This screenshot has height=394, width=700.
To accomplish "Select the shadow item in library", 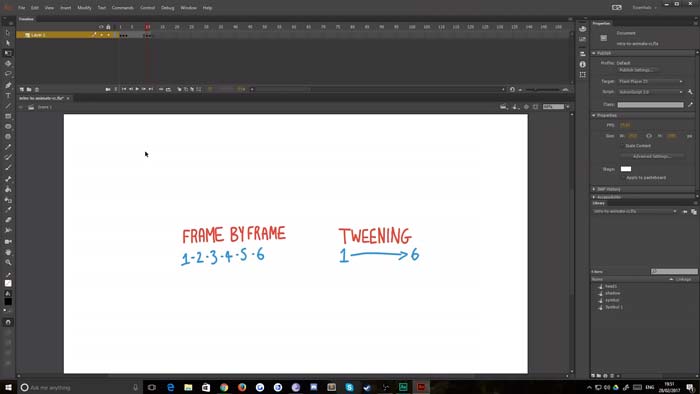I will (x=612, y=293).
